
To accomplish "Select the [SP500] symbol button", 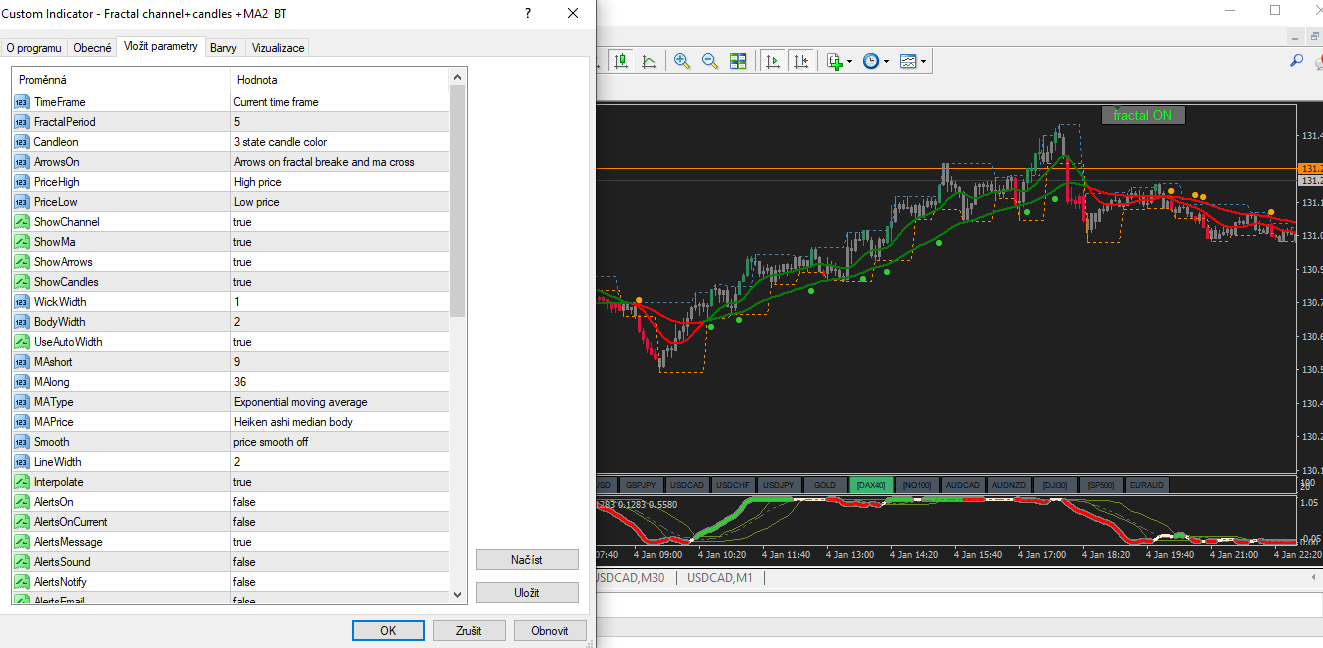I will pos(1101,485).
